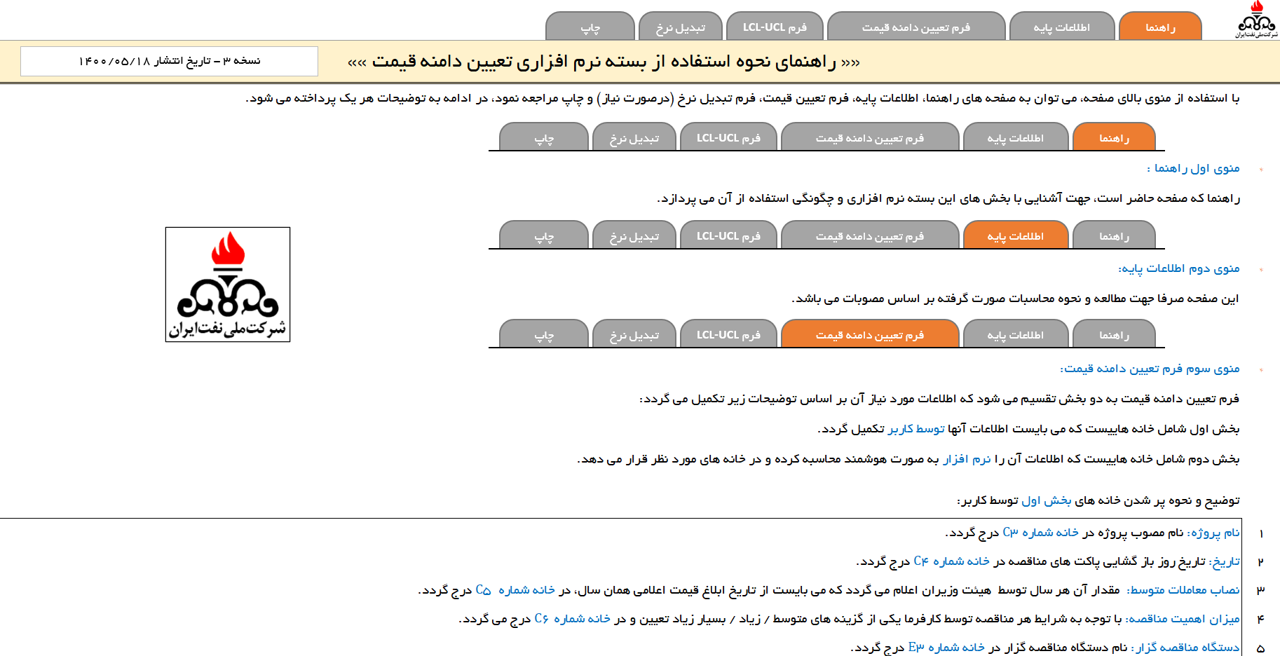Click the blue خانه شماره E3 reference

point(947,648)
